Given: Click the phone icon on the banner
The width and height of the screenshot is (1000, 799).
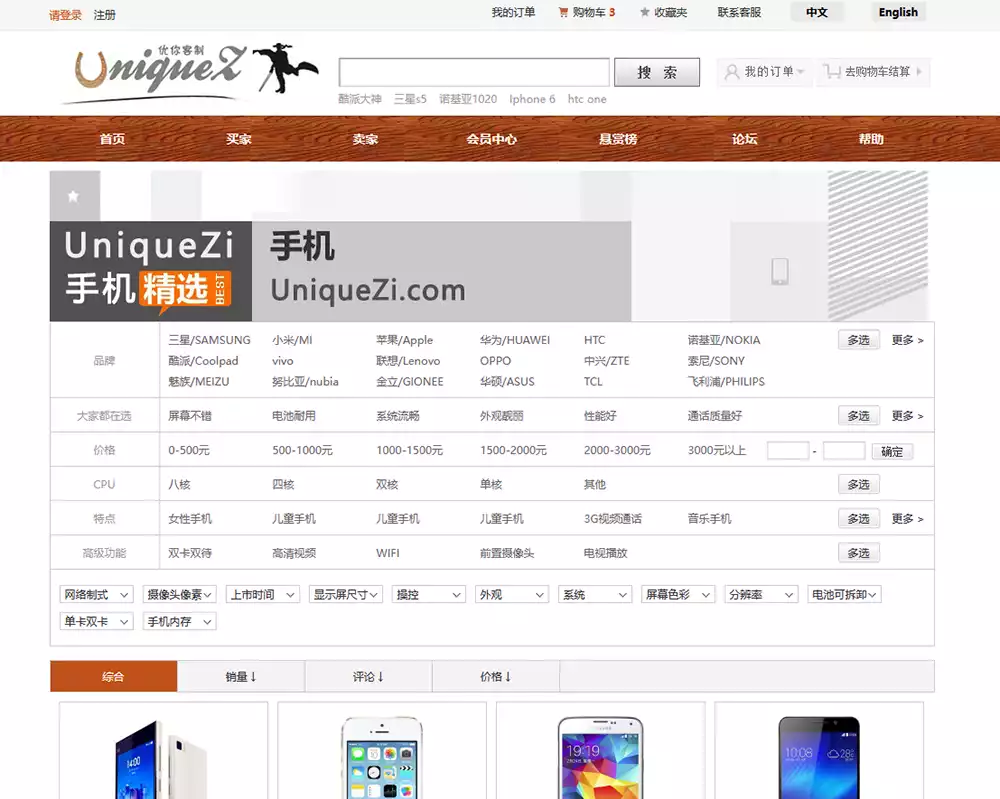Looking at the screenshot, I should (779, 271).
